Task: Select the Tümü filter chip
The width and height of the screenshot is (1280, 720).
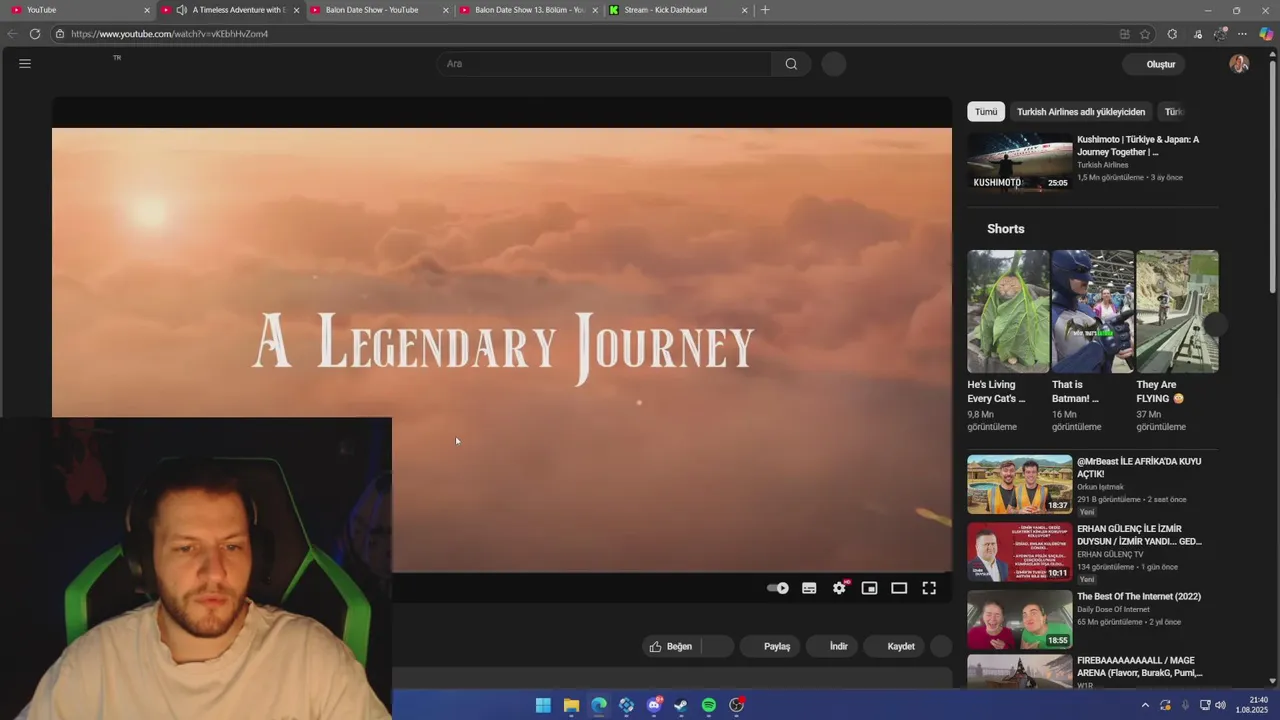Action: tap(986, 112)
